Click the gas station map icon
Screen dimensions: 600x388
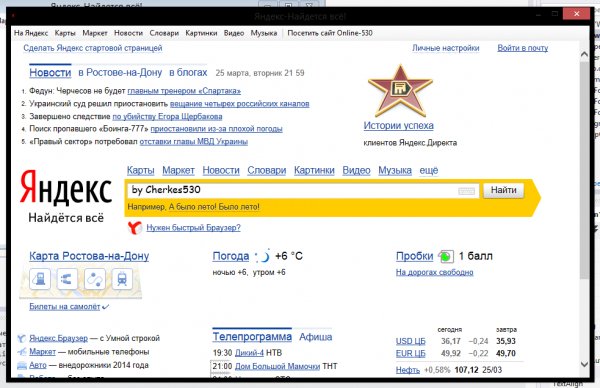(40, 279)
